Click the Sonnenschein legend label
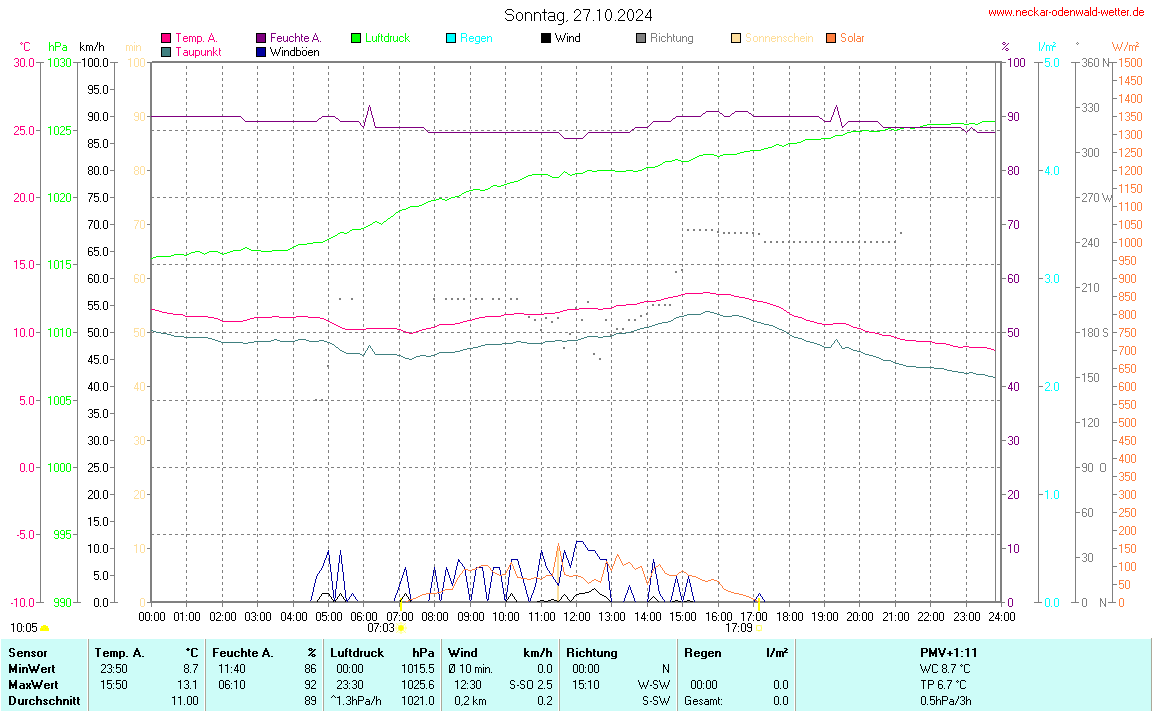 779,38
